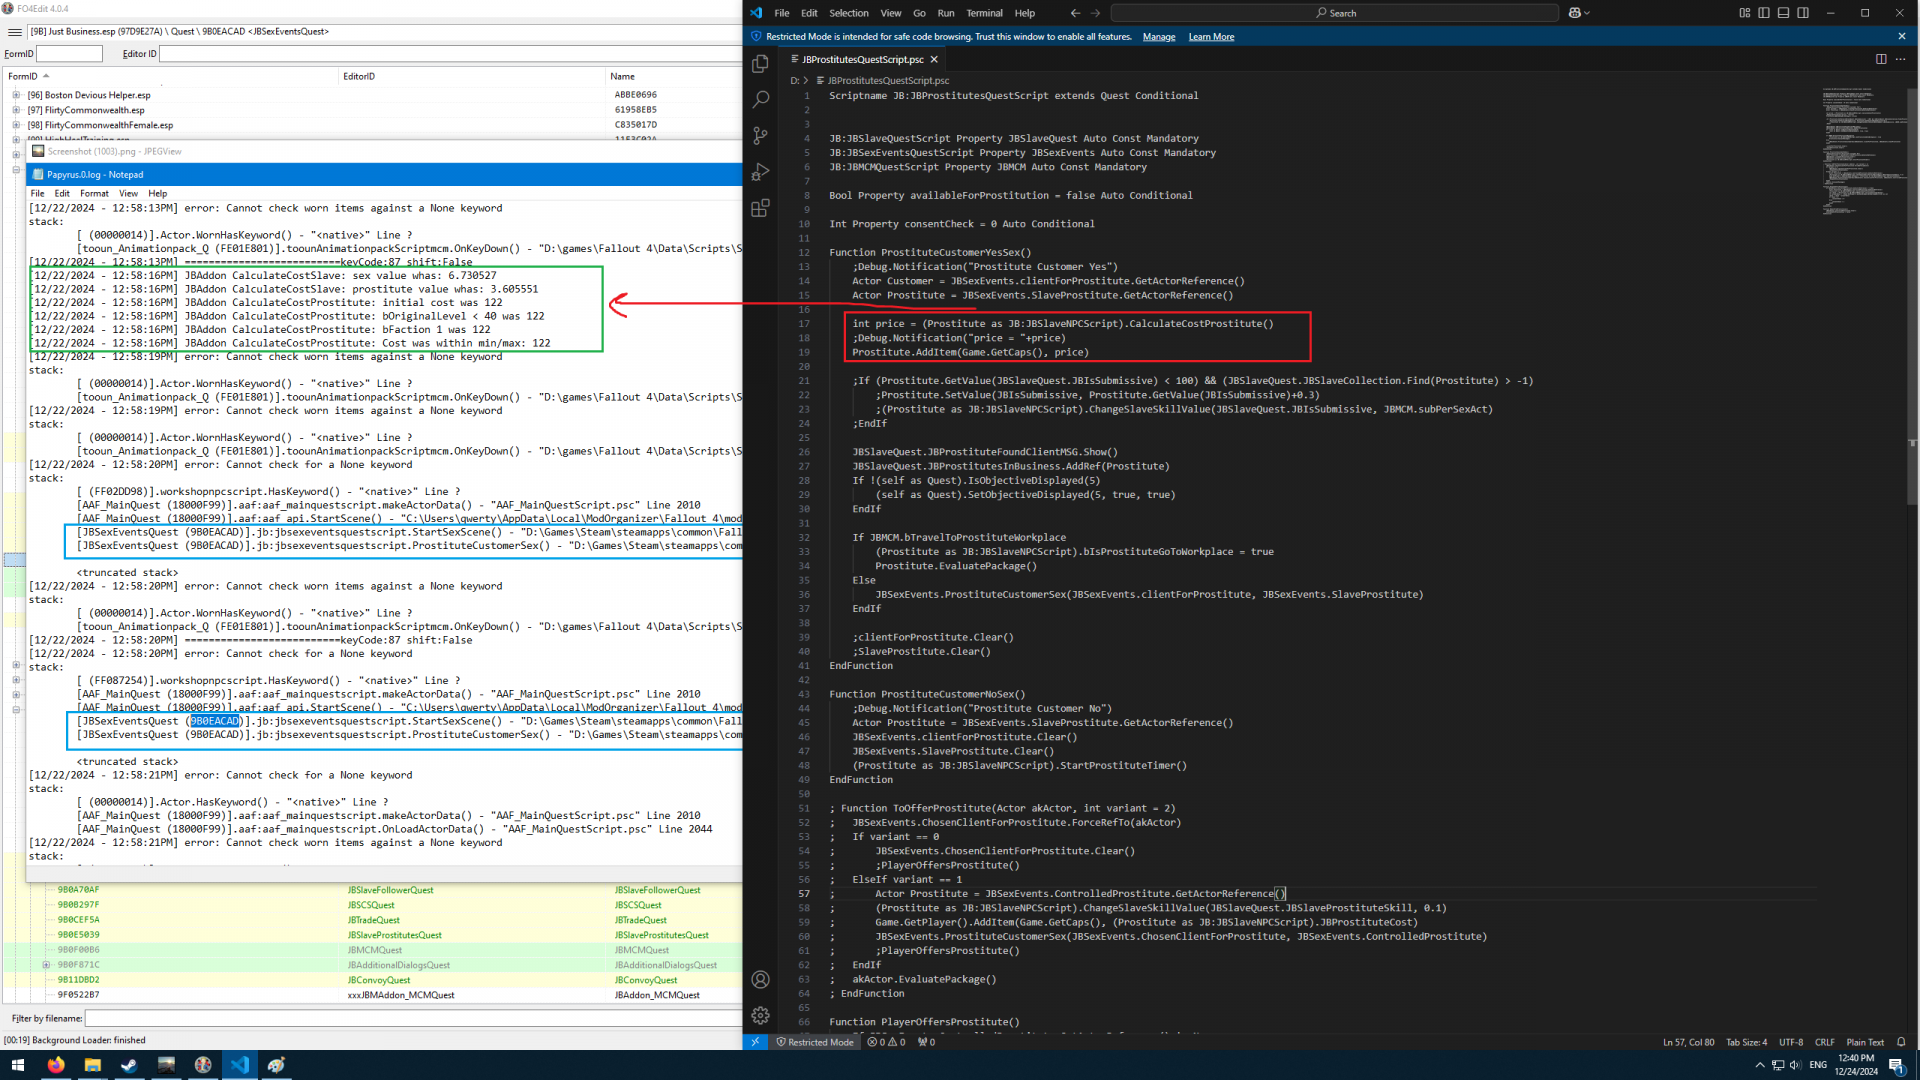The image size is (1920, 1080).
Task: Toggle the secondary side bar layout
Action: tap(1803, 13)
